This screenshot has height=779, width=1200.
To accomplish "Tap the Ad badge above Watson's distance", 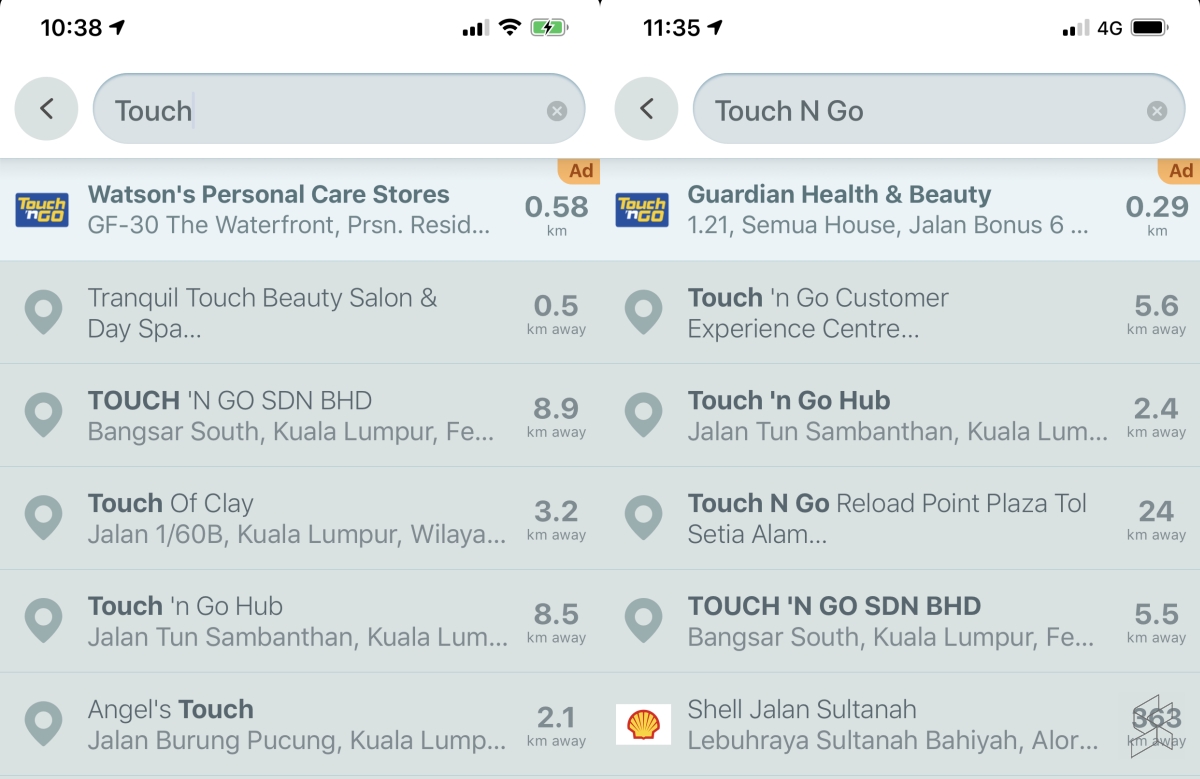I will tap(581, 171).
